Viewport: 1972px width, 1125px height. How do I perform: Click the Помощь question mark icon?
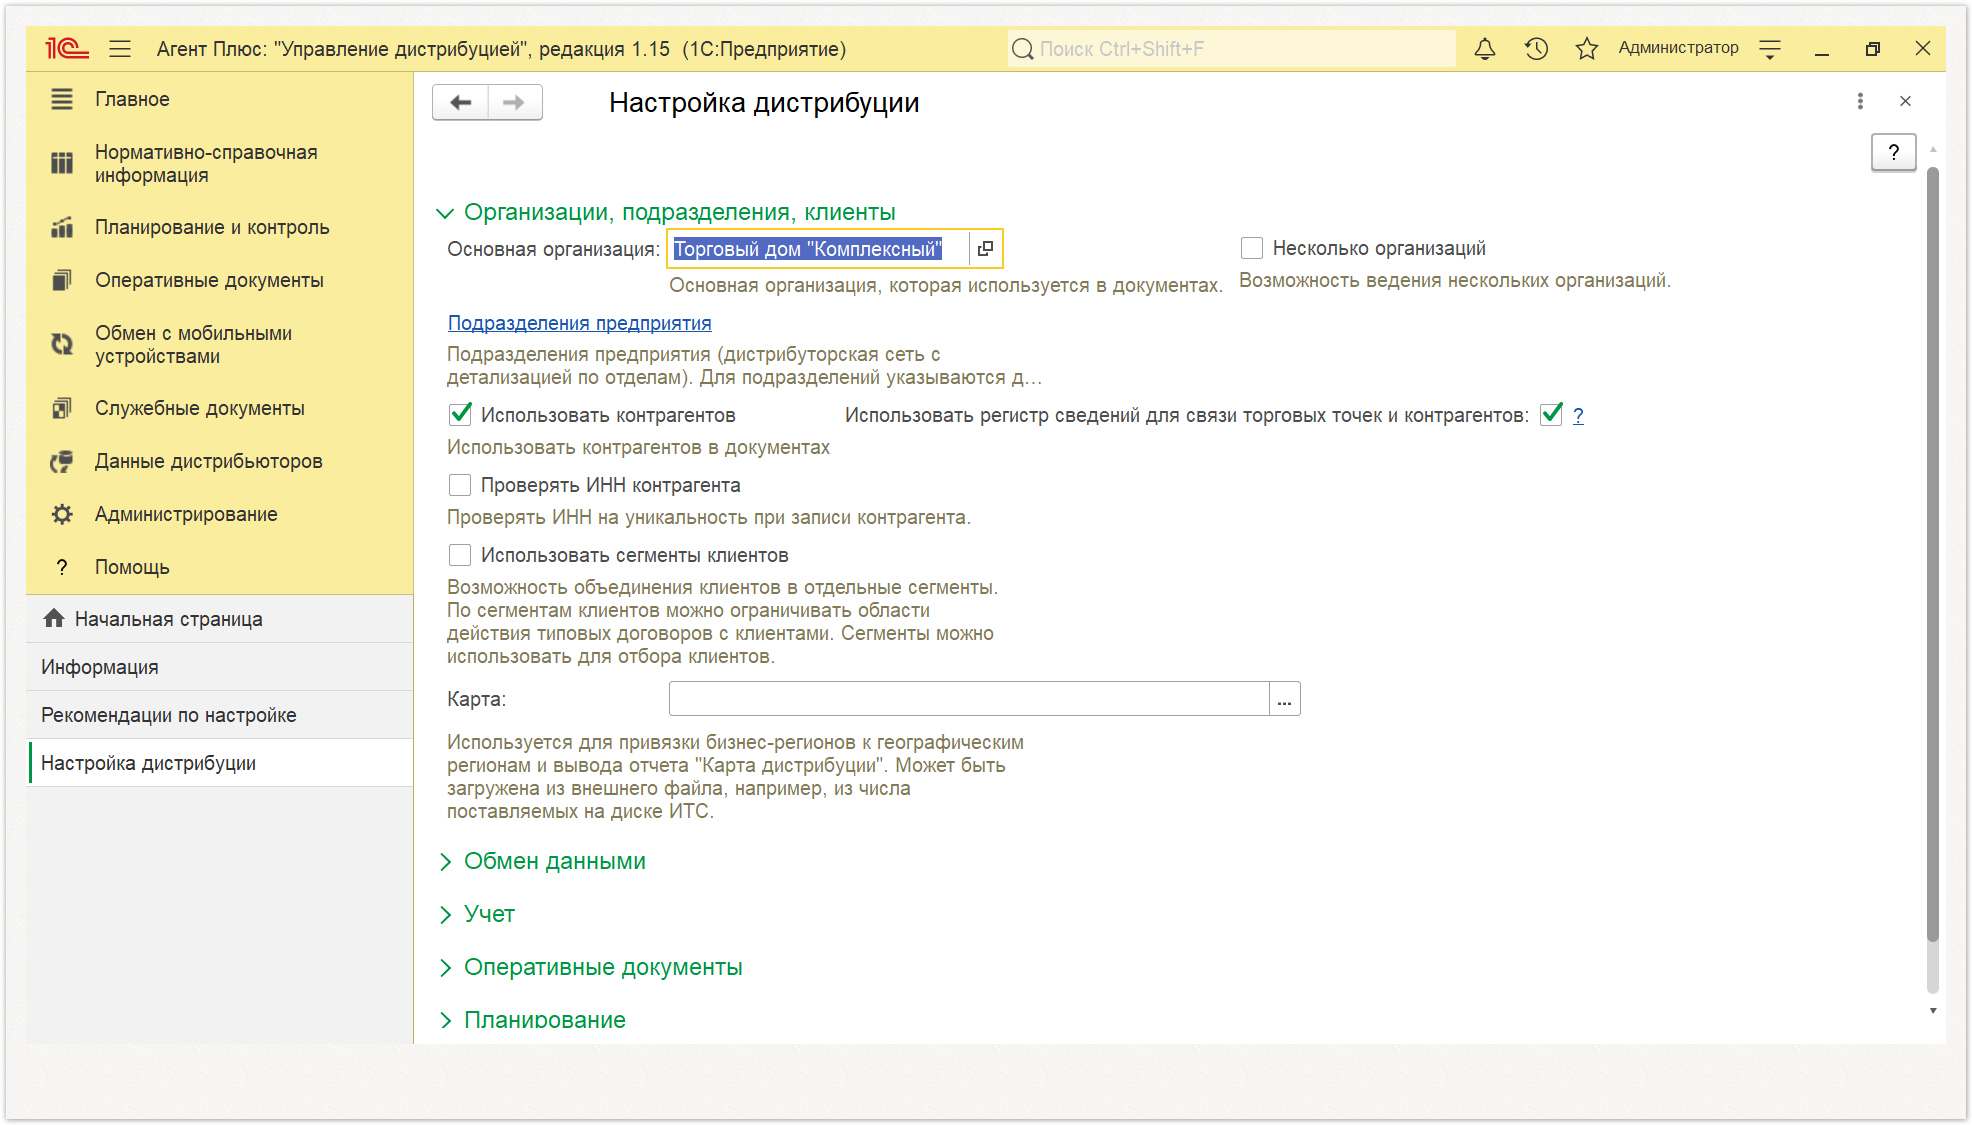pos(62,567)
